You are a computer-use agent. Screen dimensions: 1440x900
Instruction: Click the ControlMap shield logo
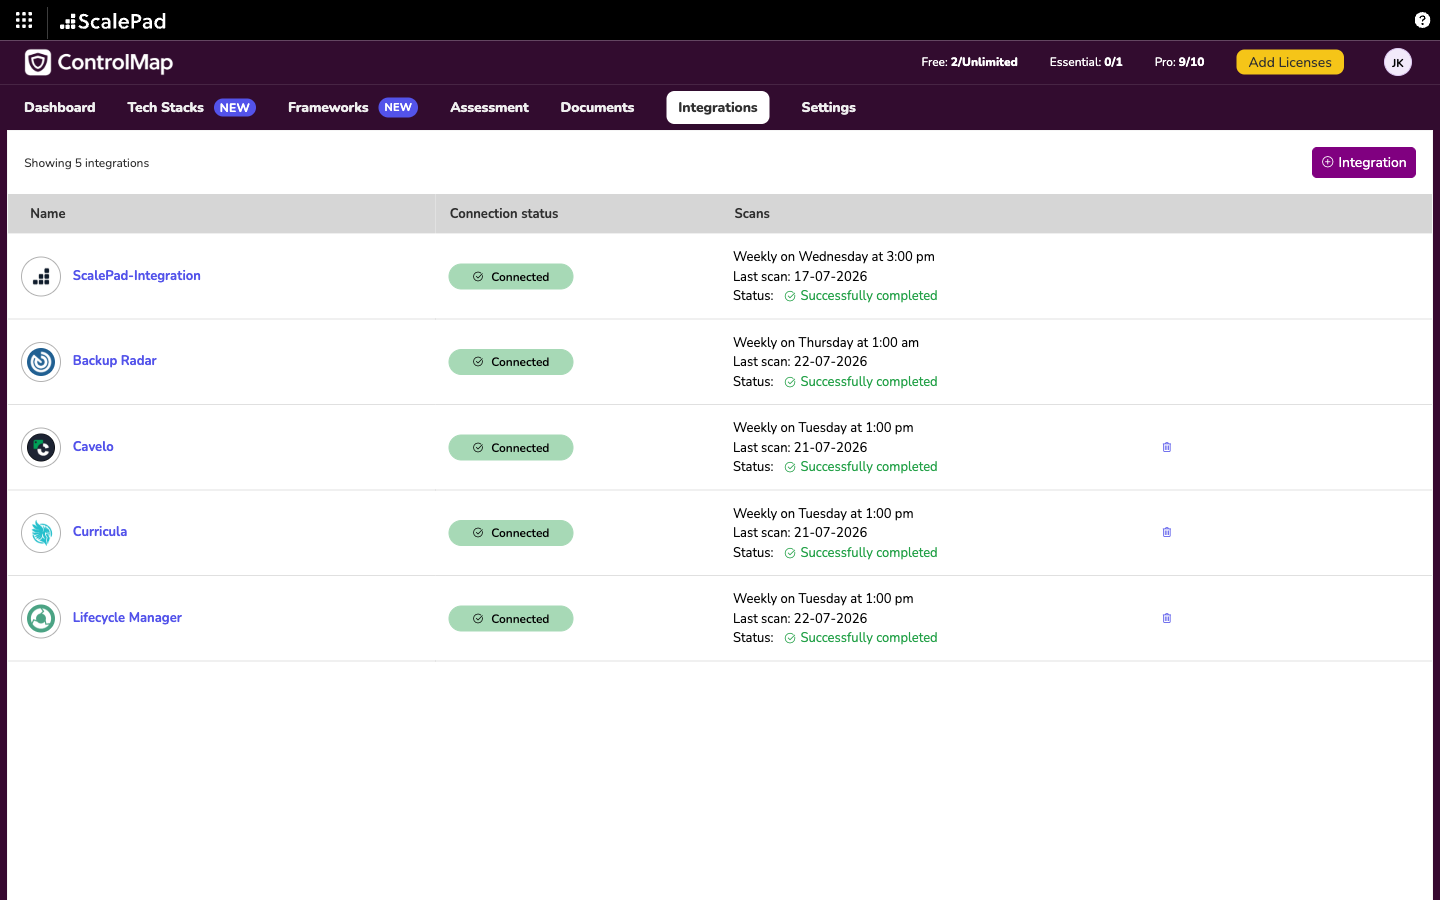point(38,62)
